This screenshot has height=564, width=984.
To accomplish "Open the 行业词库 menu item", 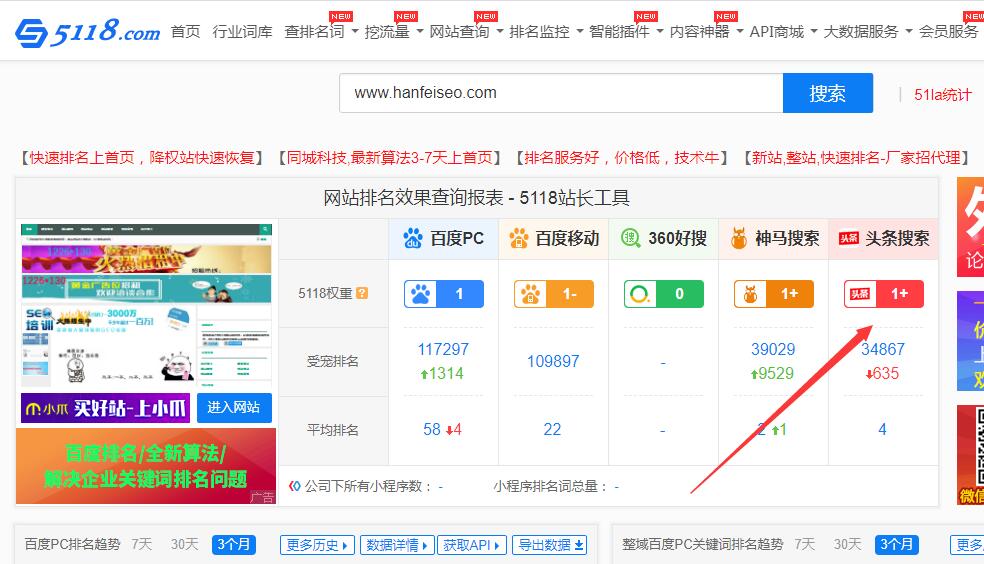I will tap(242, 31).
